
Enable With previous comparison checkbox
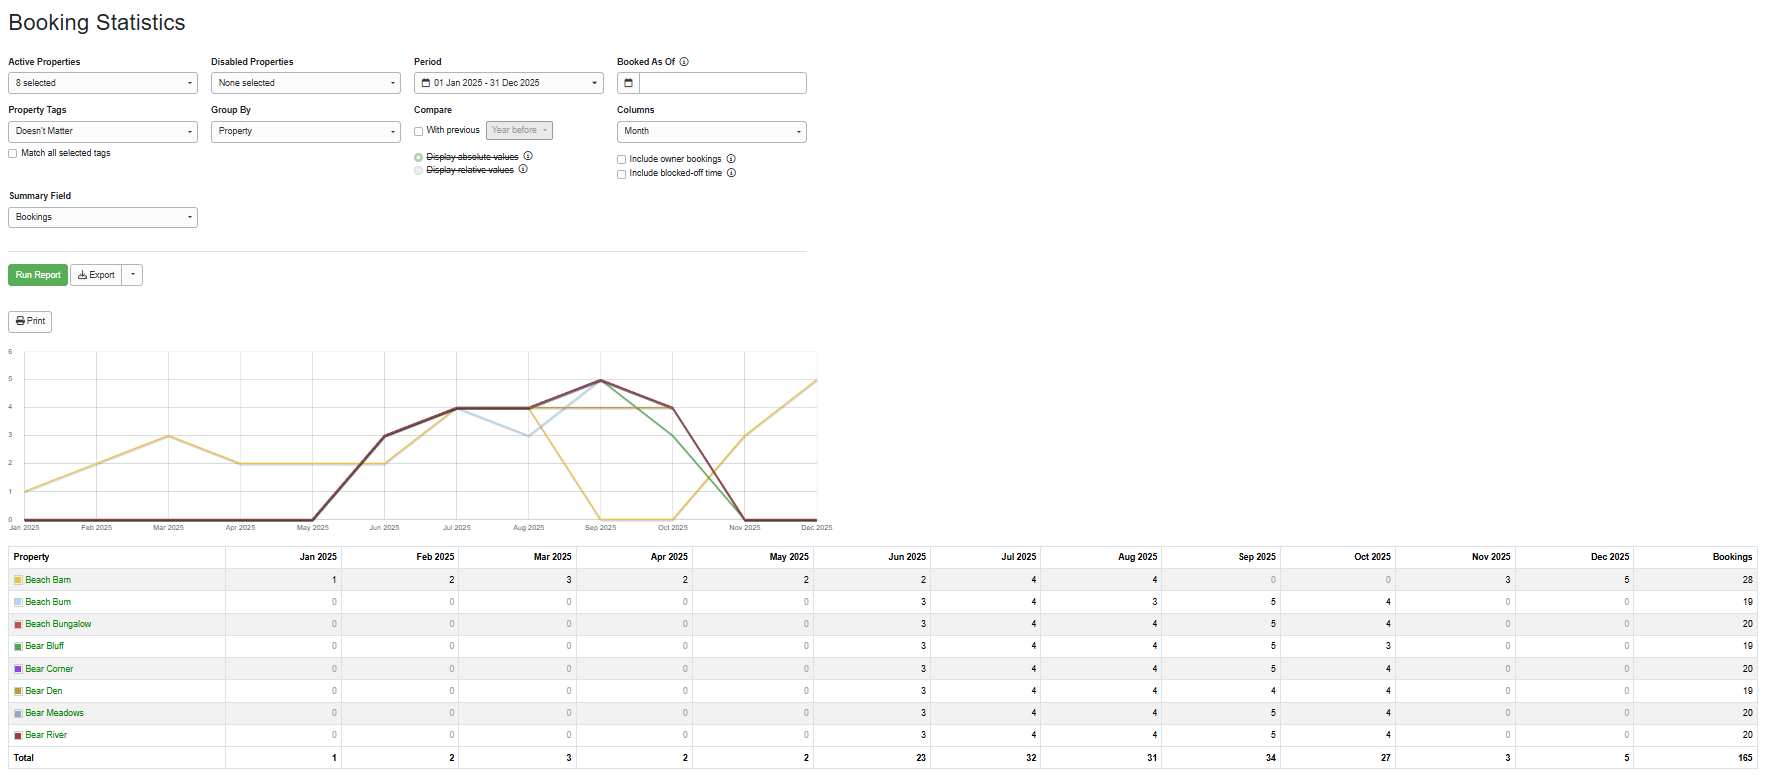click(419, 131)
